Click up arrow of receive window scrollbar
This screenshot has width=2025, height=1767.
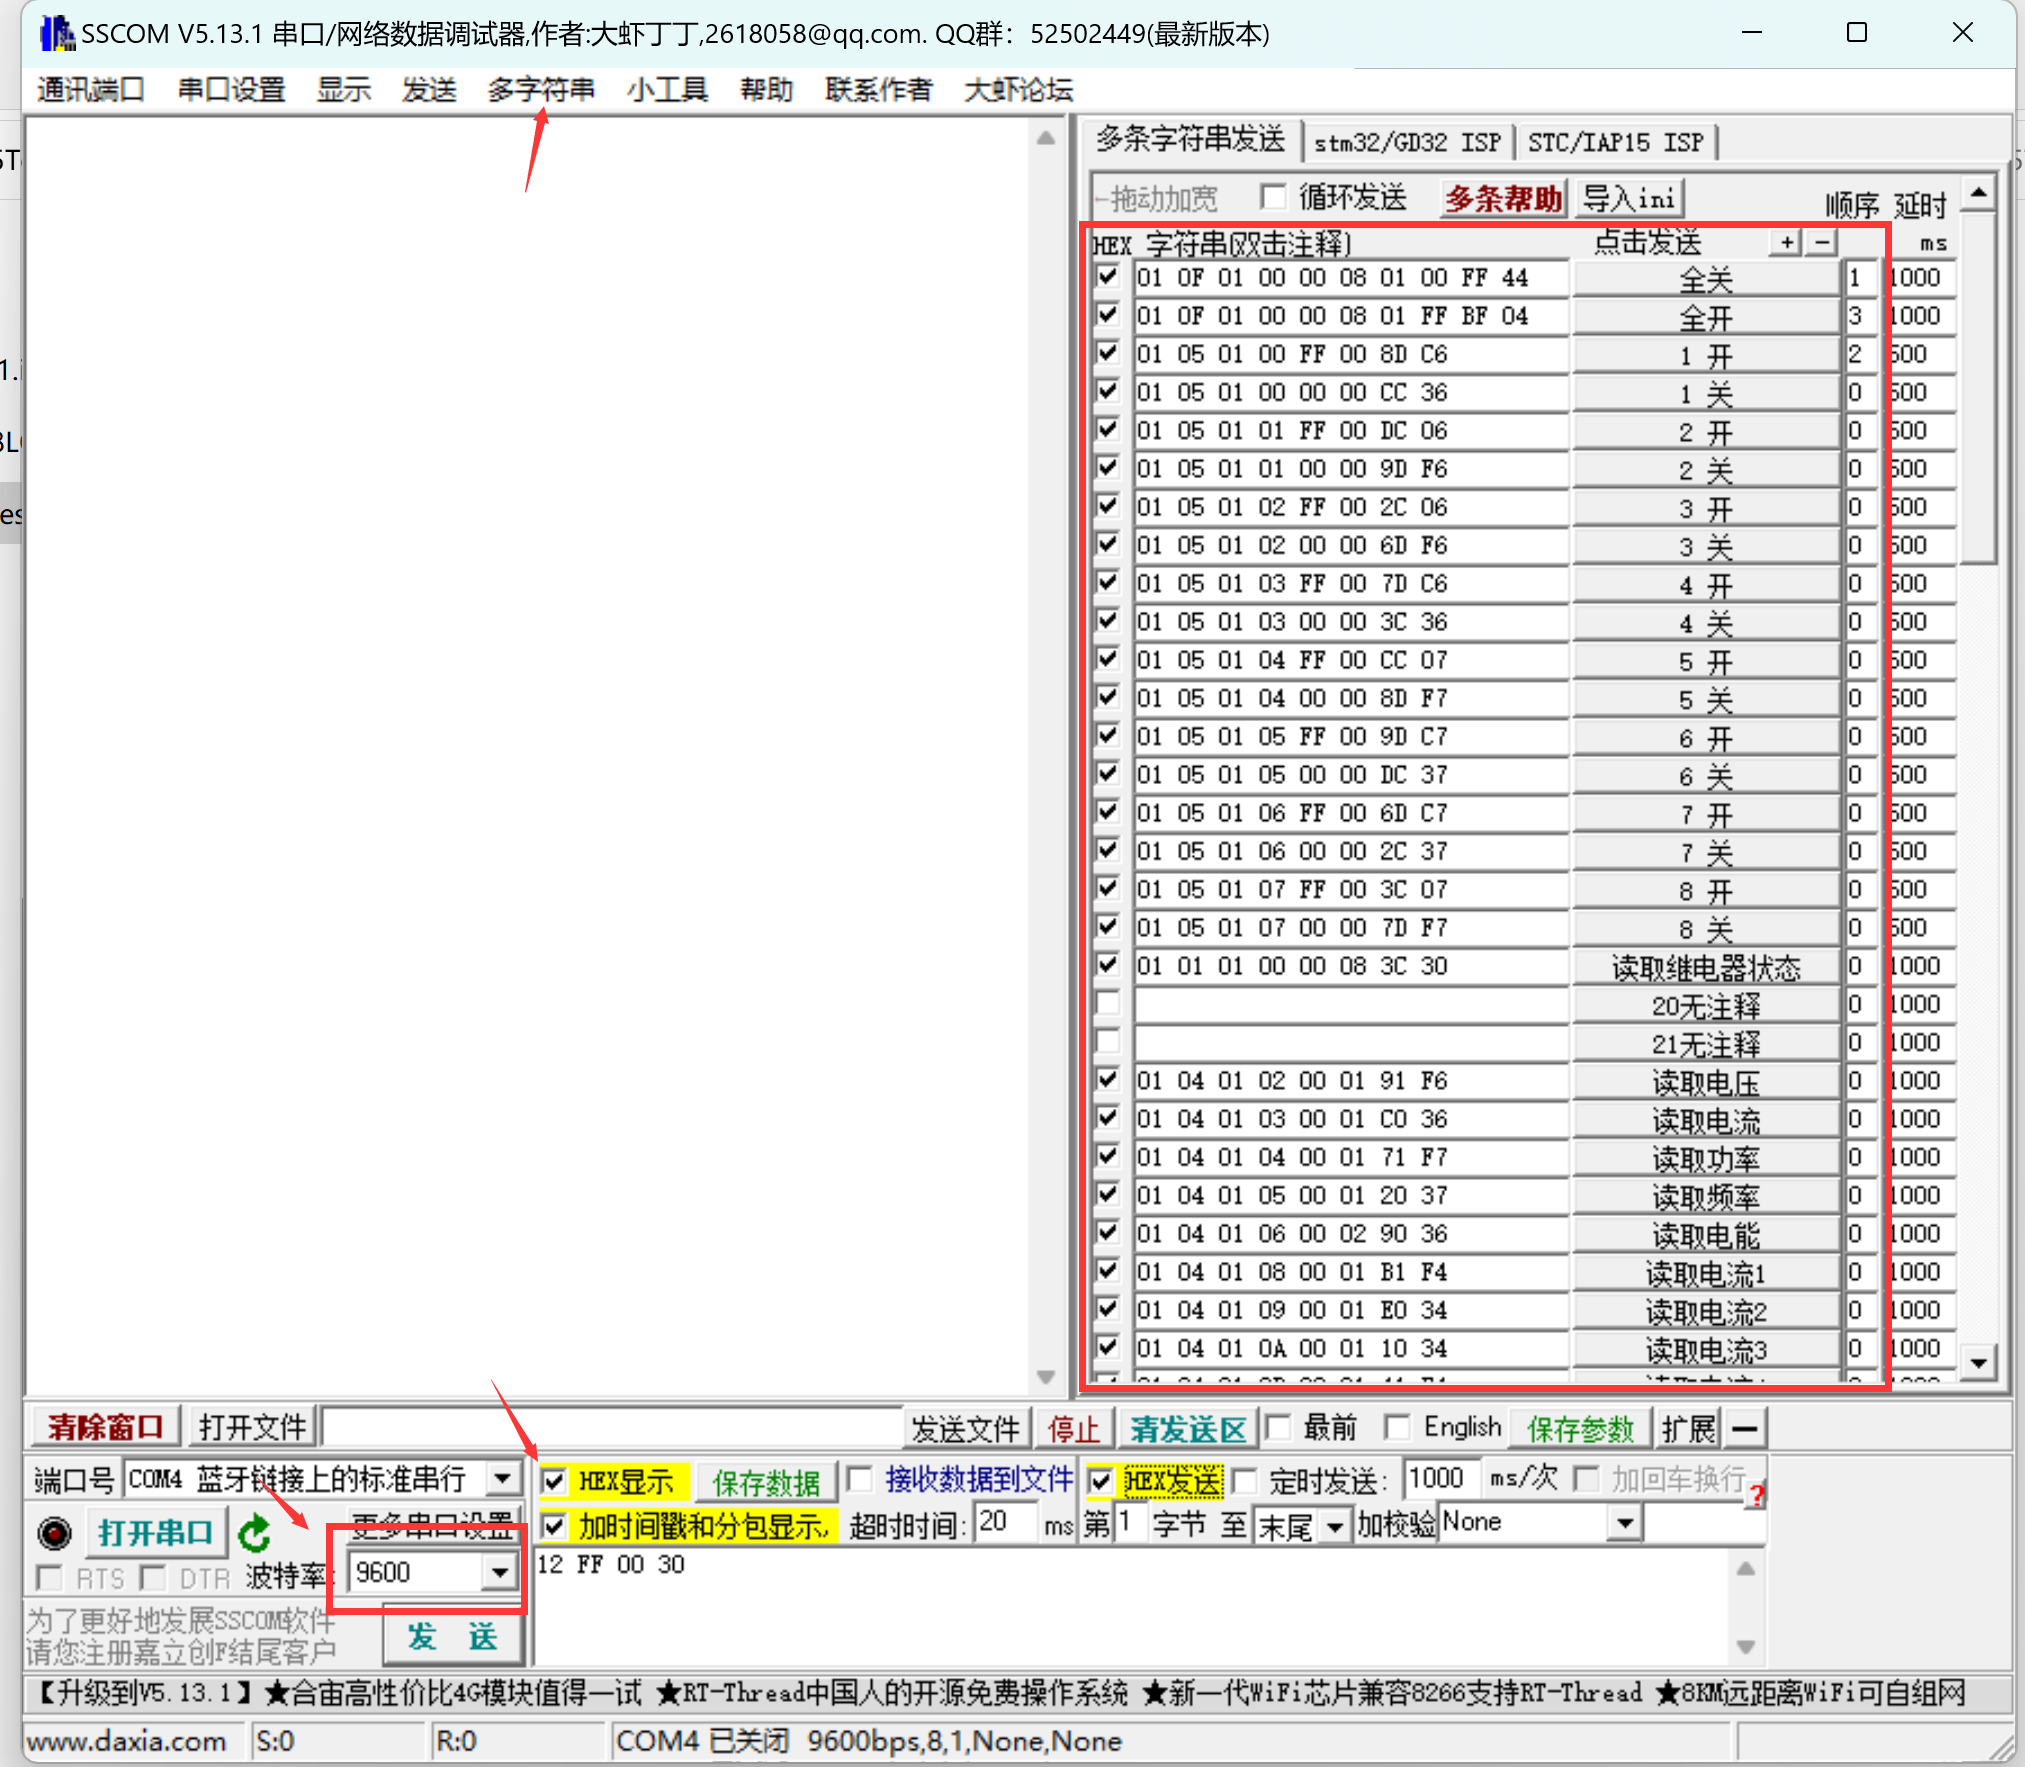pyautogui.click(x=1046, y=138)
